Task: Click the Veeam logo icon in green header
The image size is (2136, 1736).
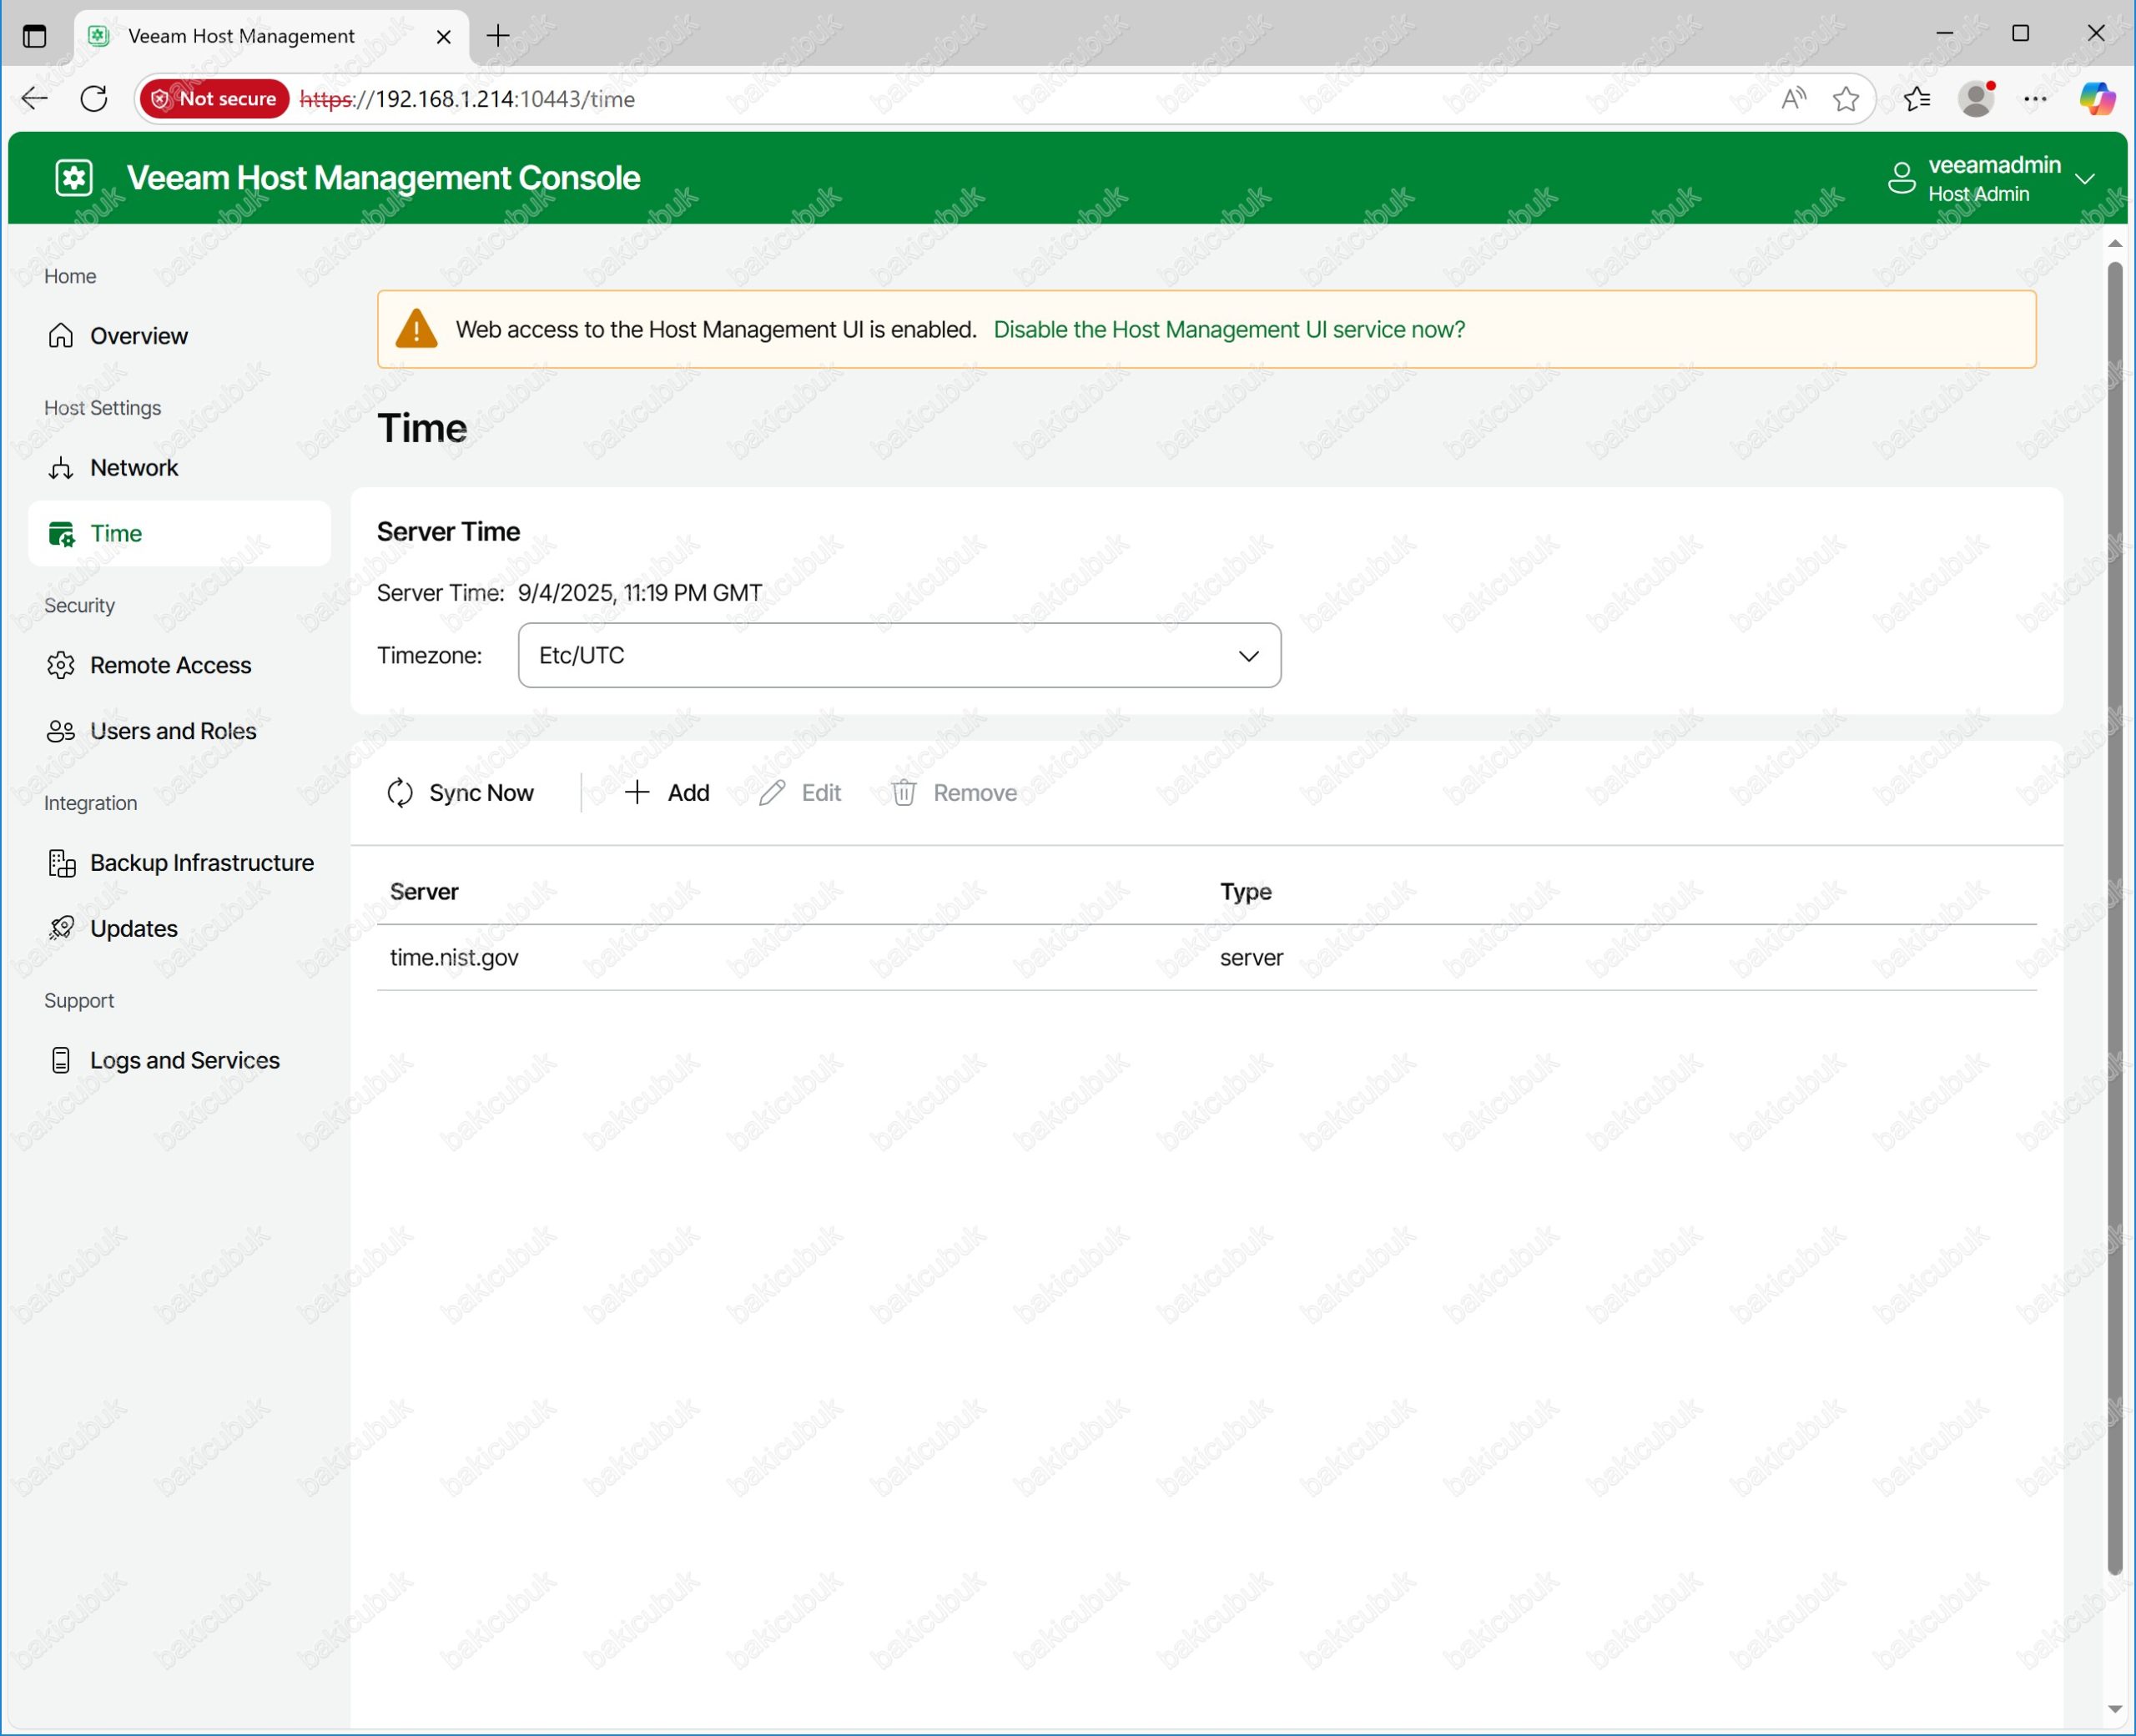Action: pos(74,178)
